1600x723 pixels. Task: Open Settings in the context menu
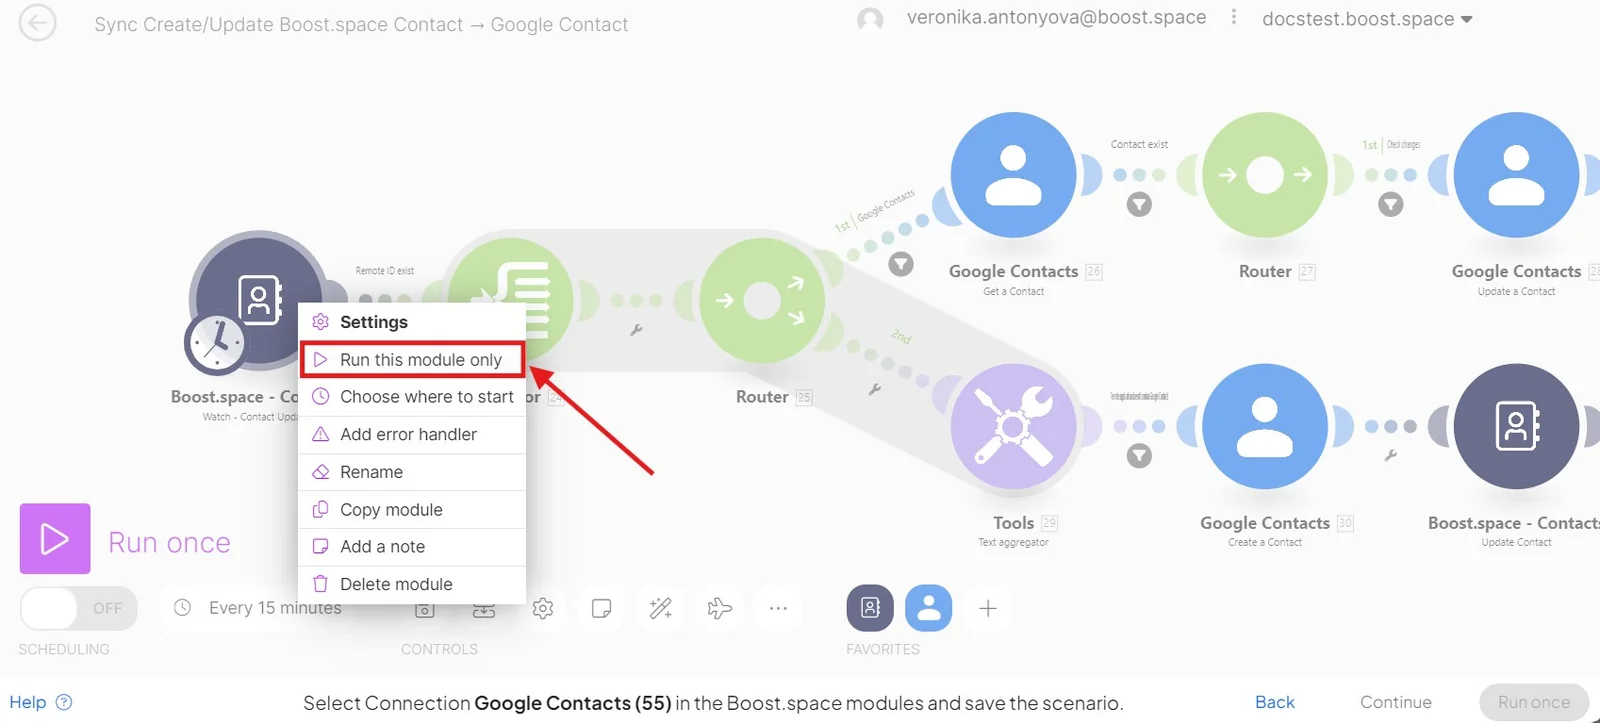[412, 322]
